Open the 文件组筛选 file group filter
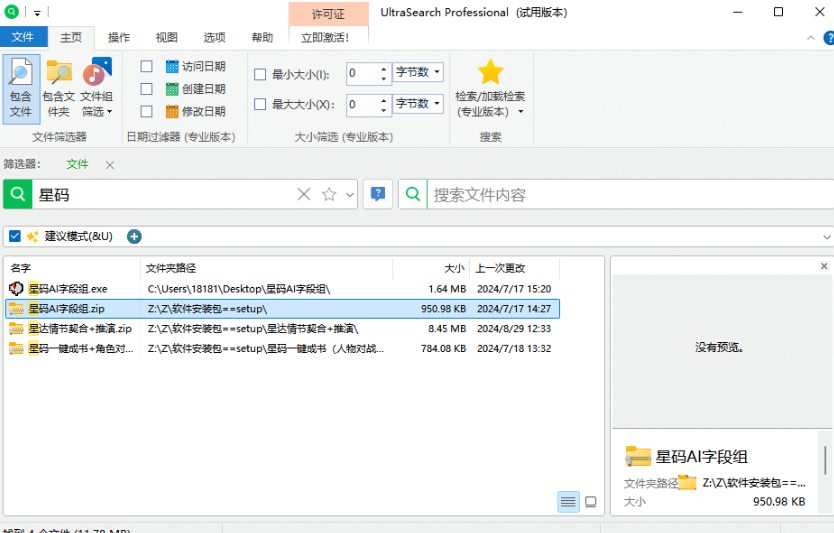The image size is (834, 533). 96,89
